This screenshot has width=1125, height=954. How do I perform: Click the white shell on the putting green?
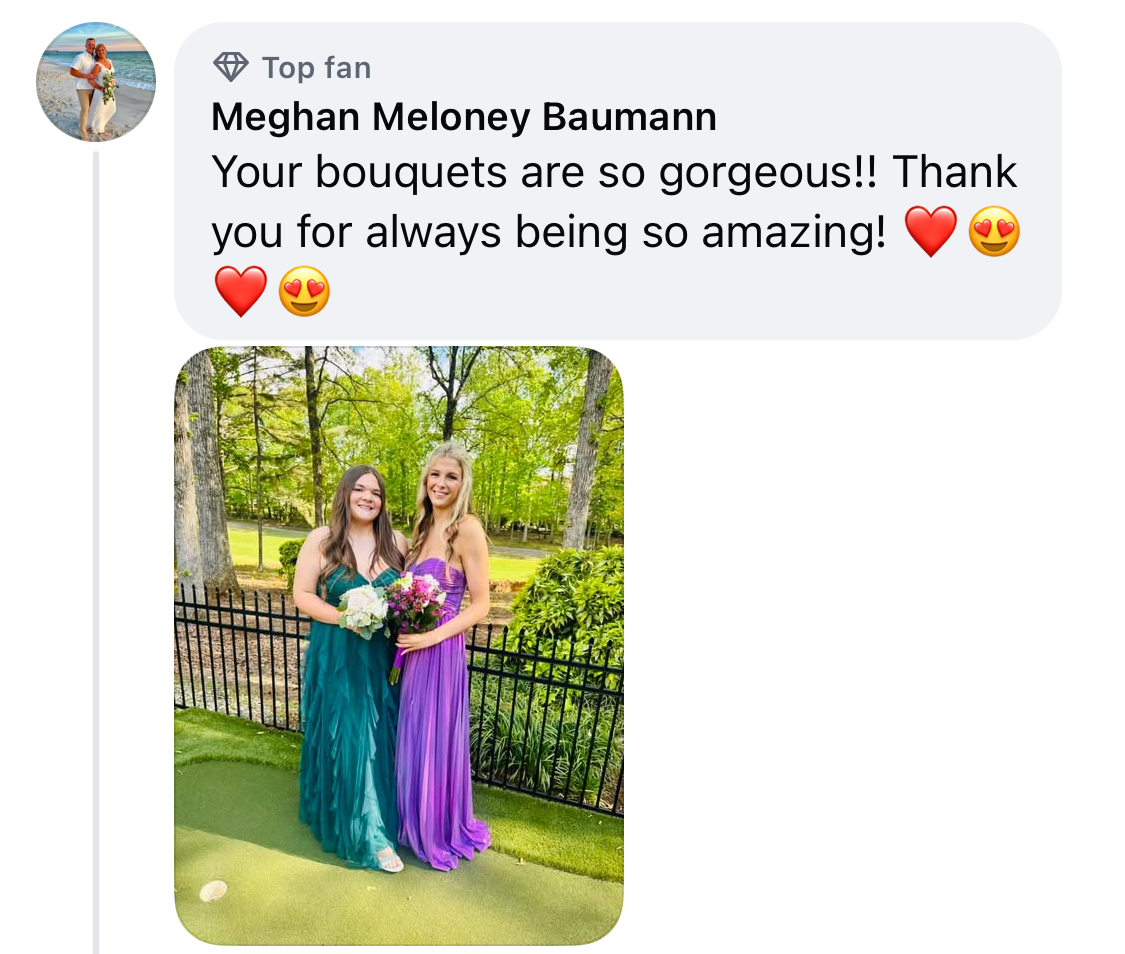[x=213, y=891]
